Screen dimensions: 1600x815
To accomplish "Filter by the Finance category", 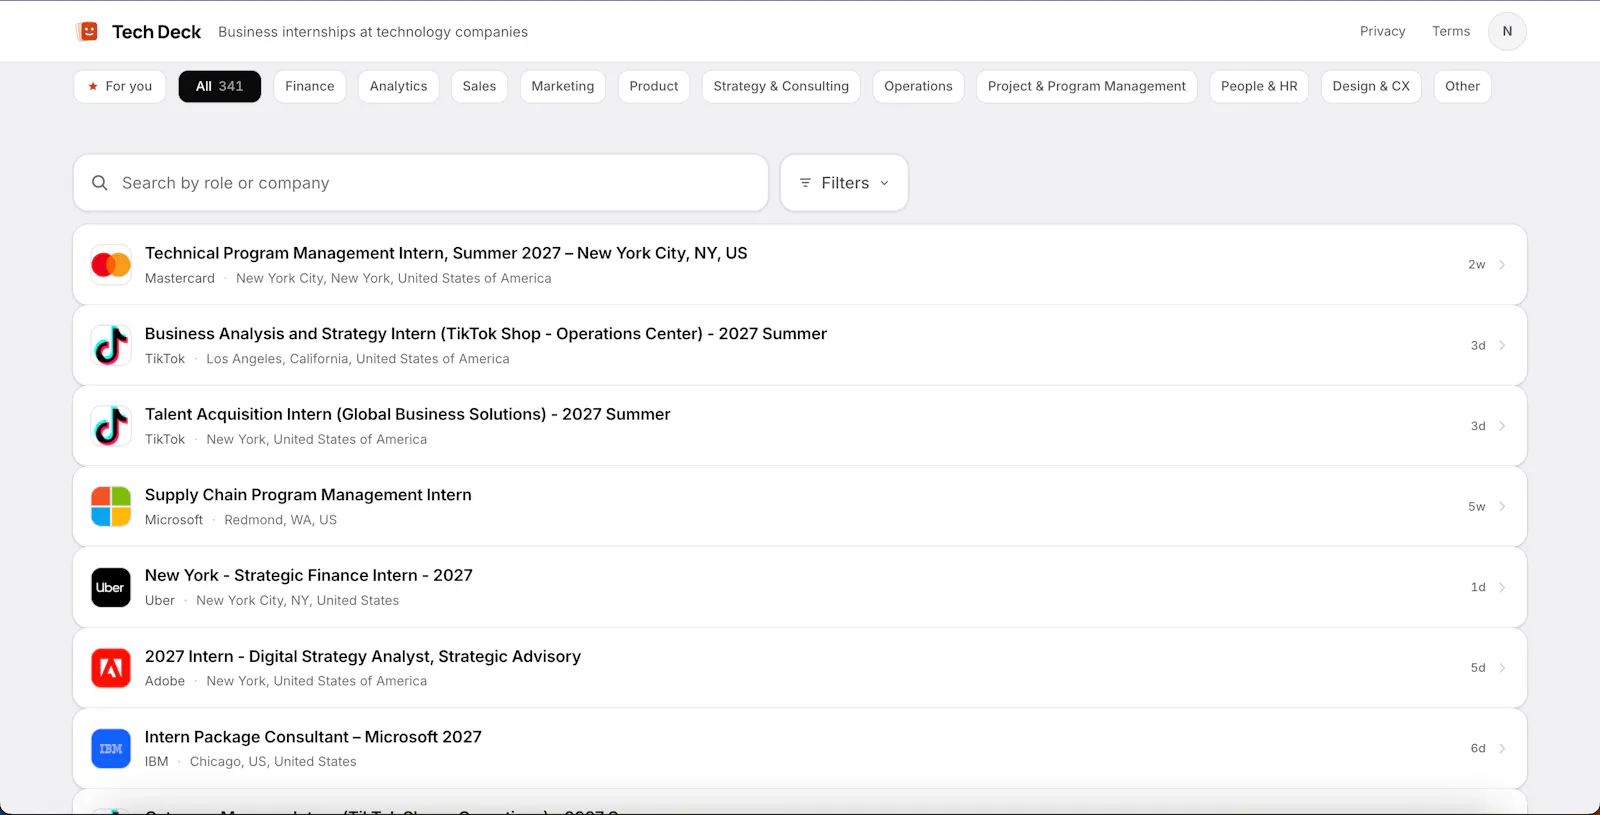I will pyautogui.click(x=310, y=86).
